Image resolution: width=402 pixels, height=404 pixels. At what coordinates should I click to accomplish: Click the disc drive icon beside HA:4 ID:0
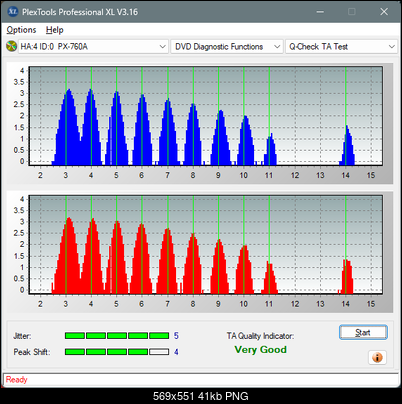11,46
